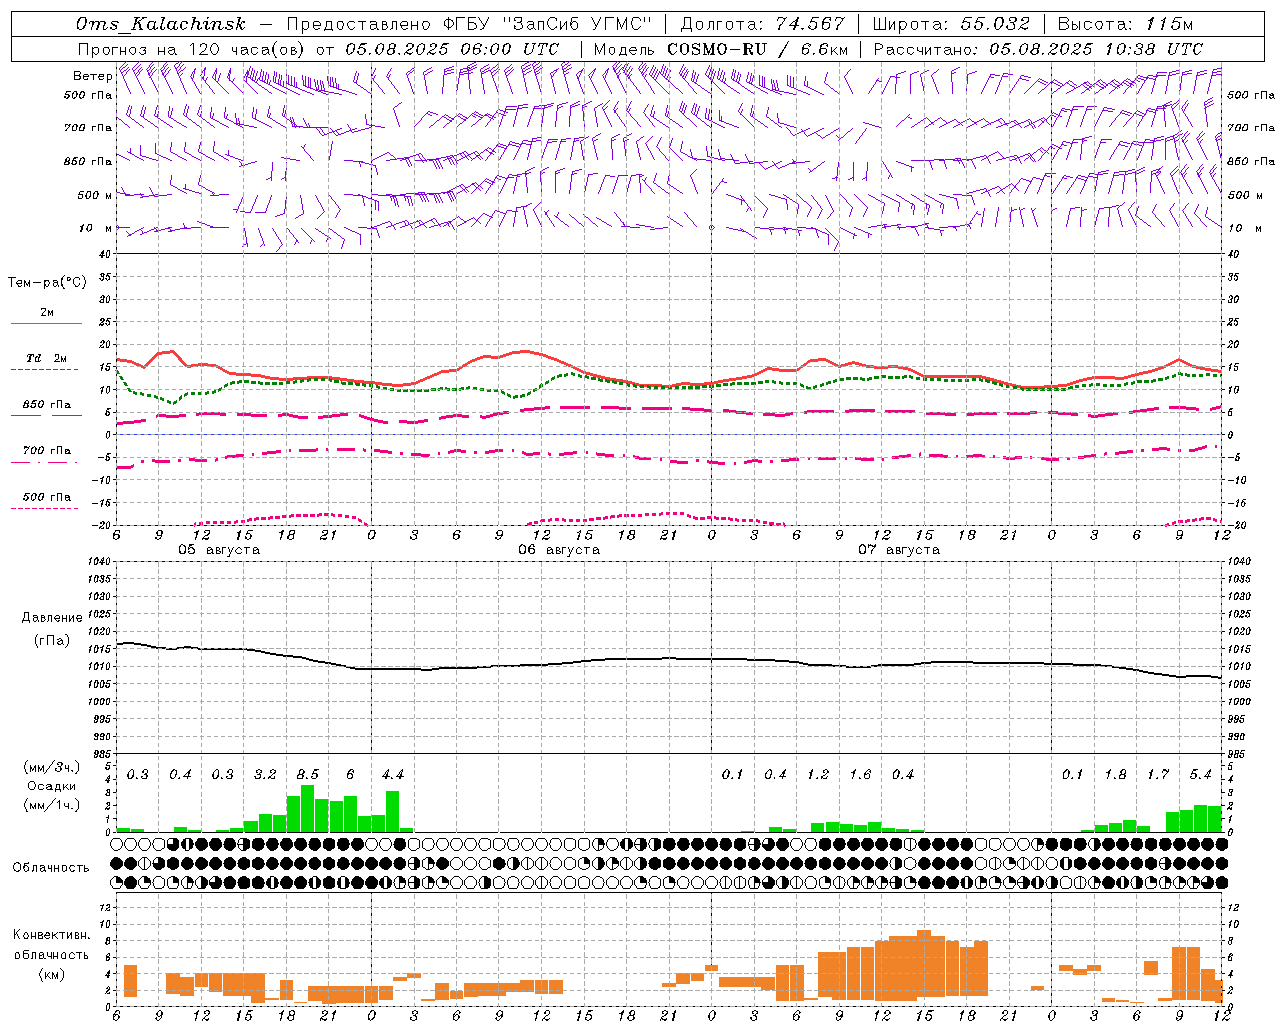The height and width of the screenshot is (1024, 1280).
Task: Click the "Осадки" precipitation label
Action: click(51, 786)
